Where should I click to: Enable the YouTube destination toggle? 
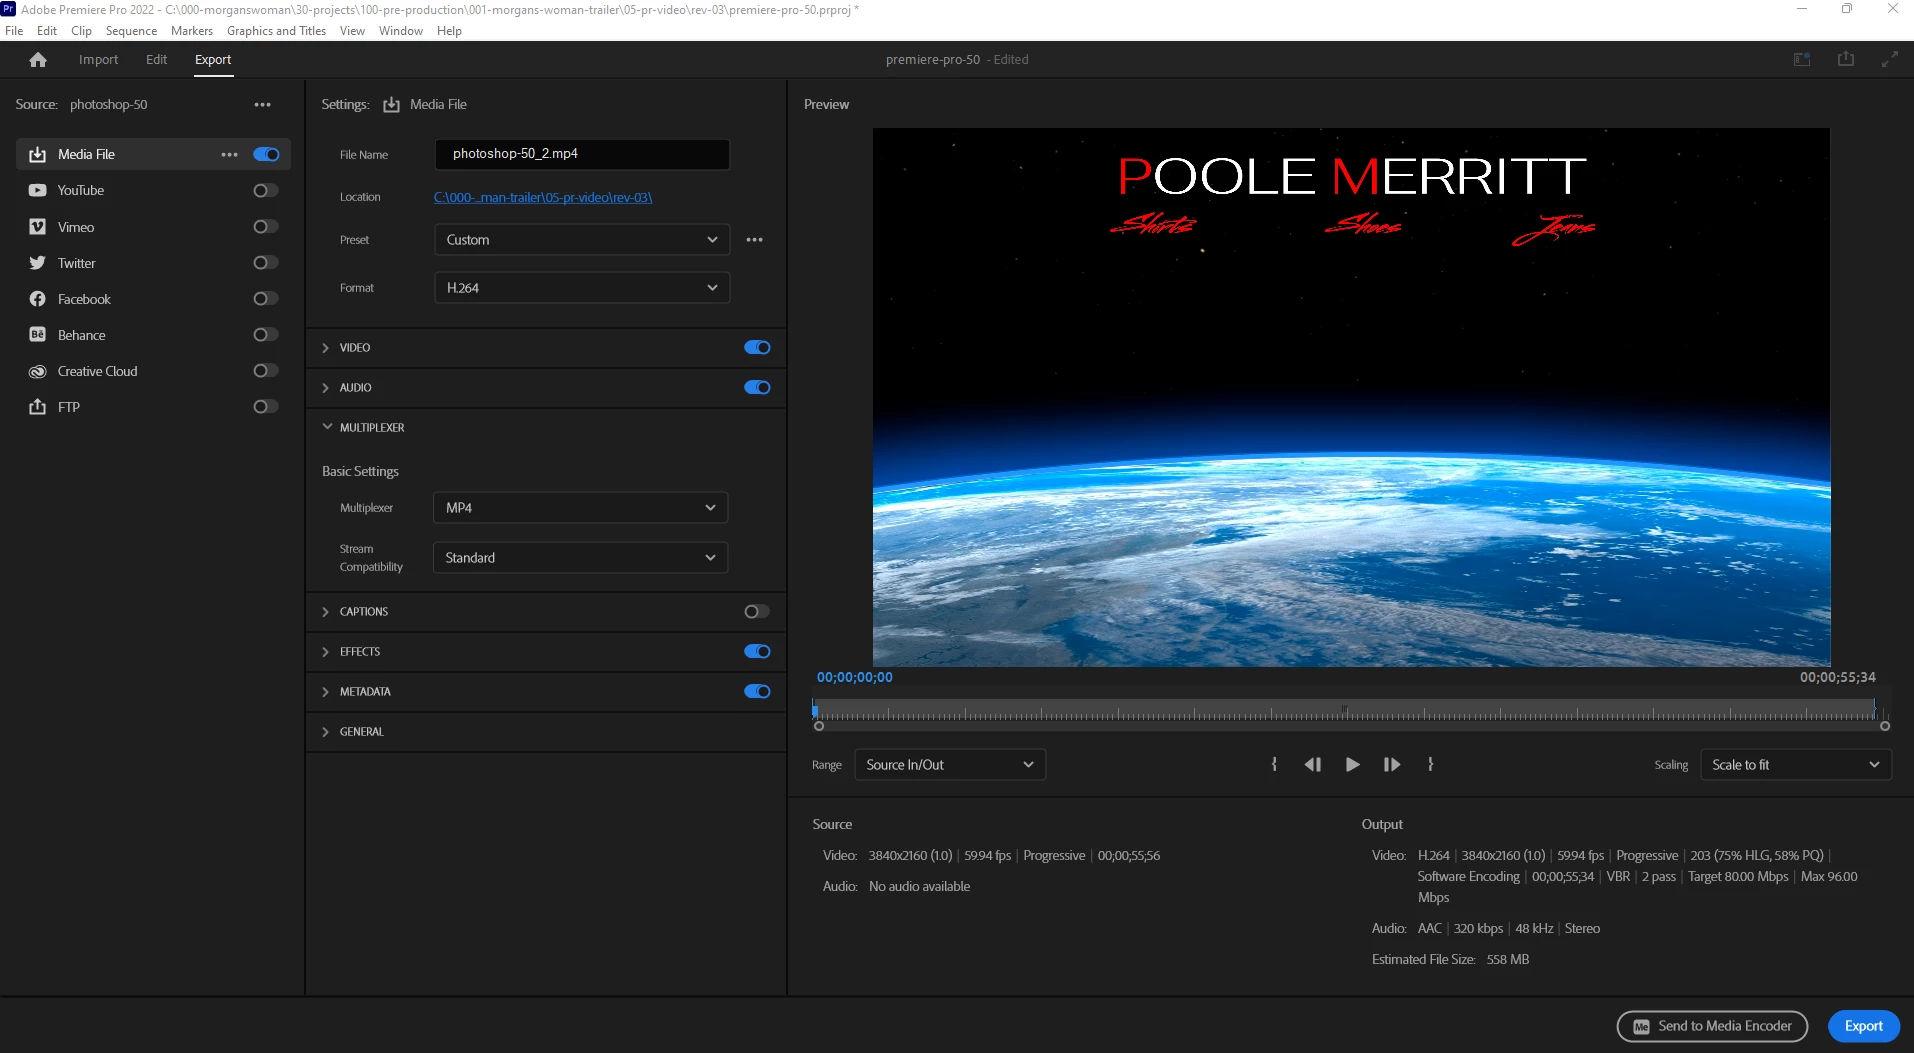(266, 190)
